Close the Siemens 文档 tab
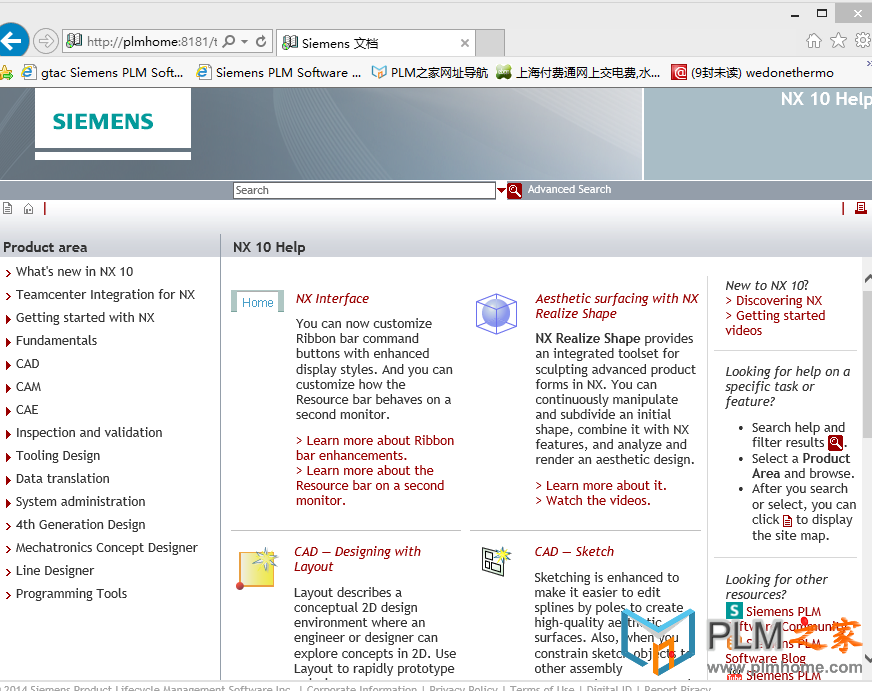The image size is (872, 691). (465, 43)
